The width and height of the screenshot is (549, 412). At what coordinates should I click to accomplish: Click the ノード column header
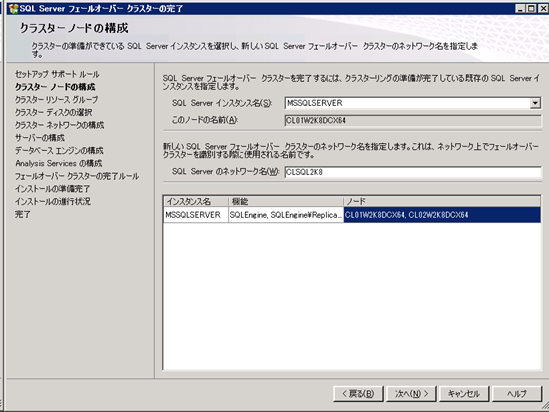(442, 201)
